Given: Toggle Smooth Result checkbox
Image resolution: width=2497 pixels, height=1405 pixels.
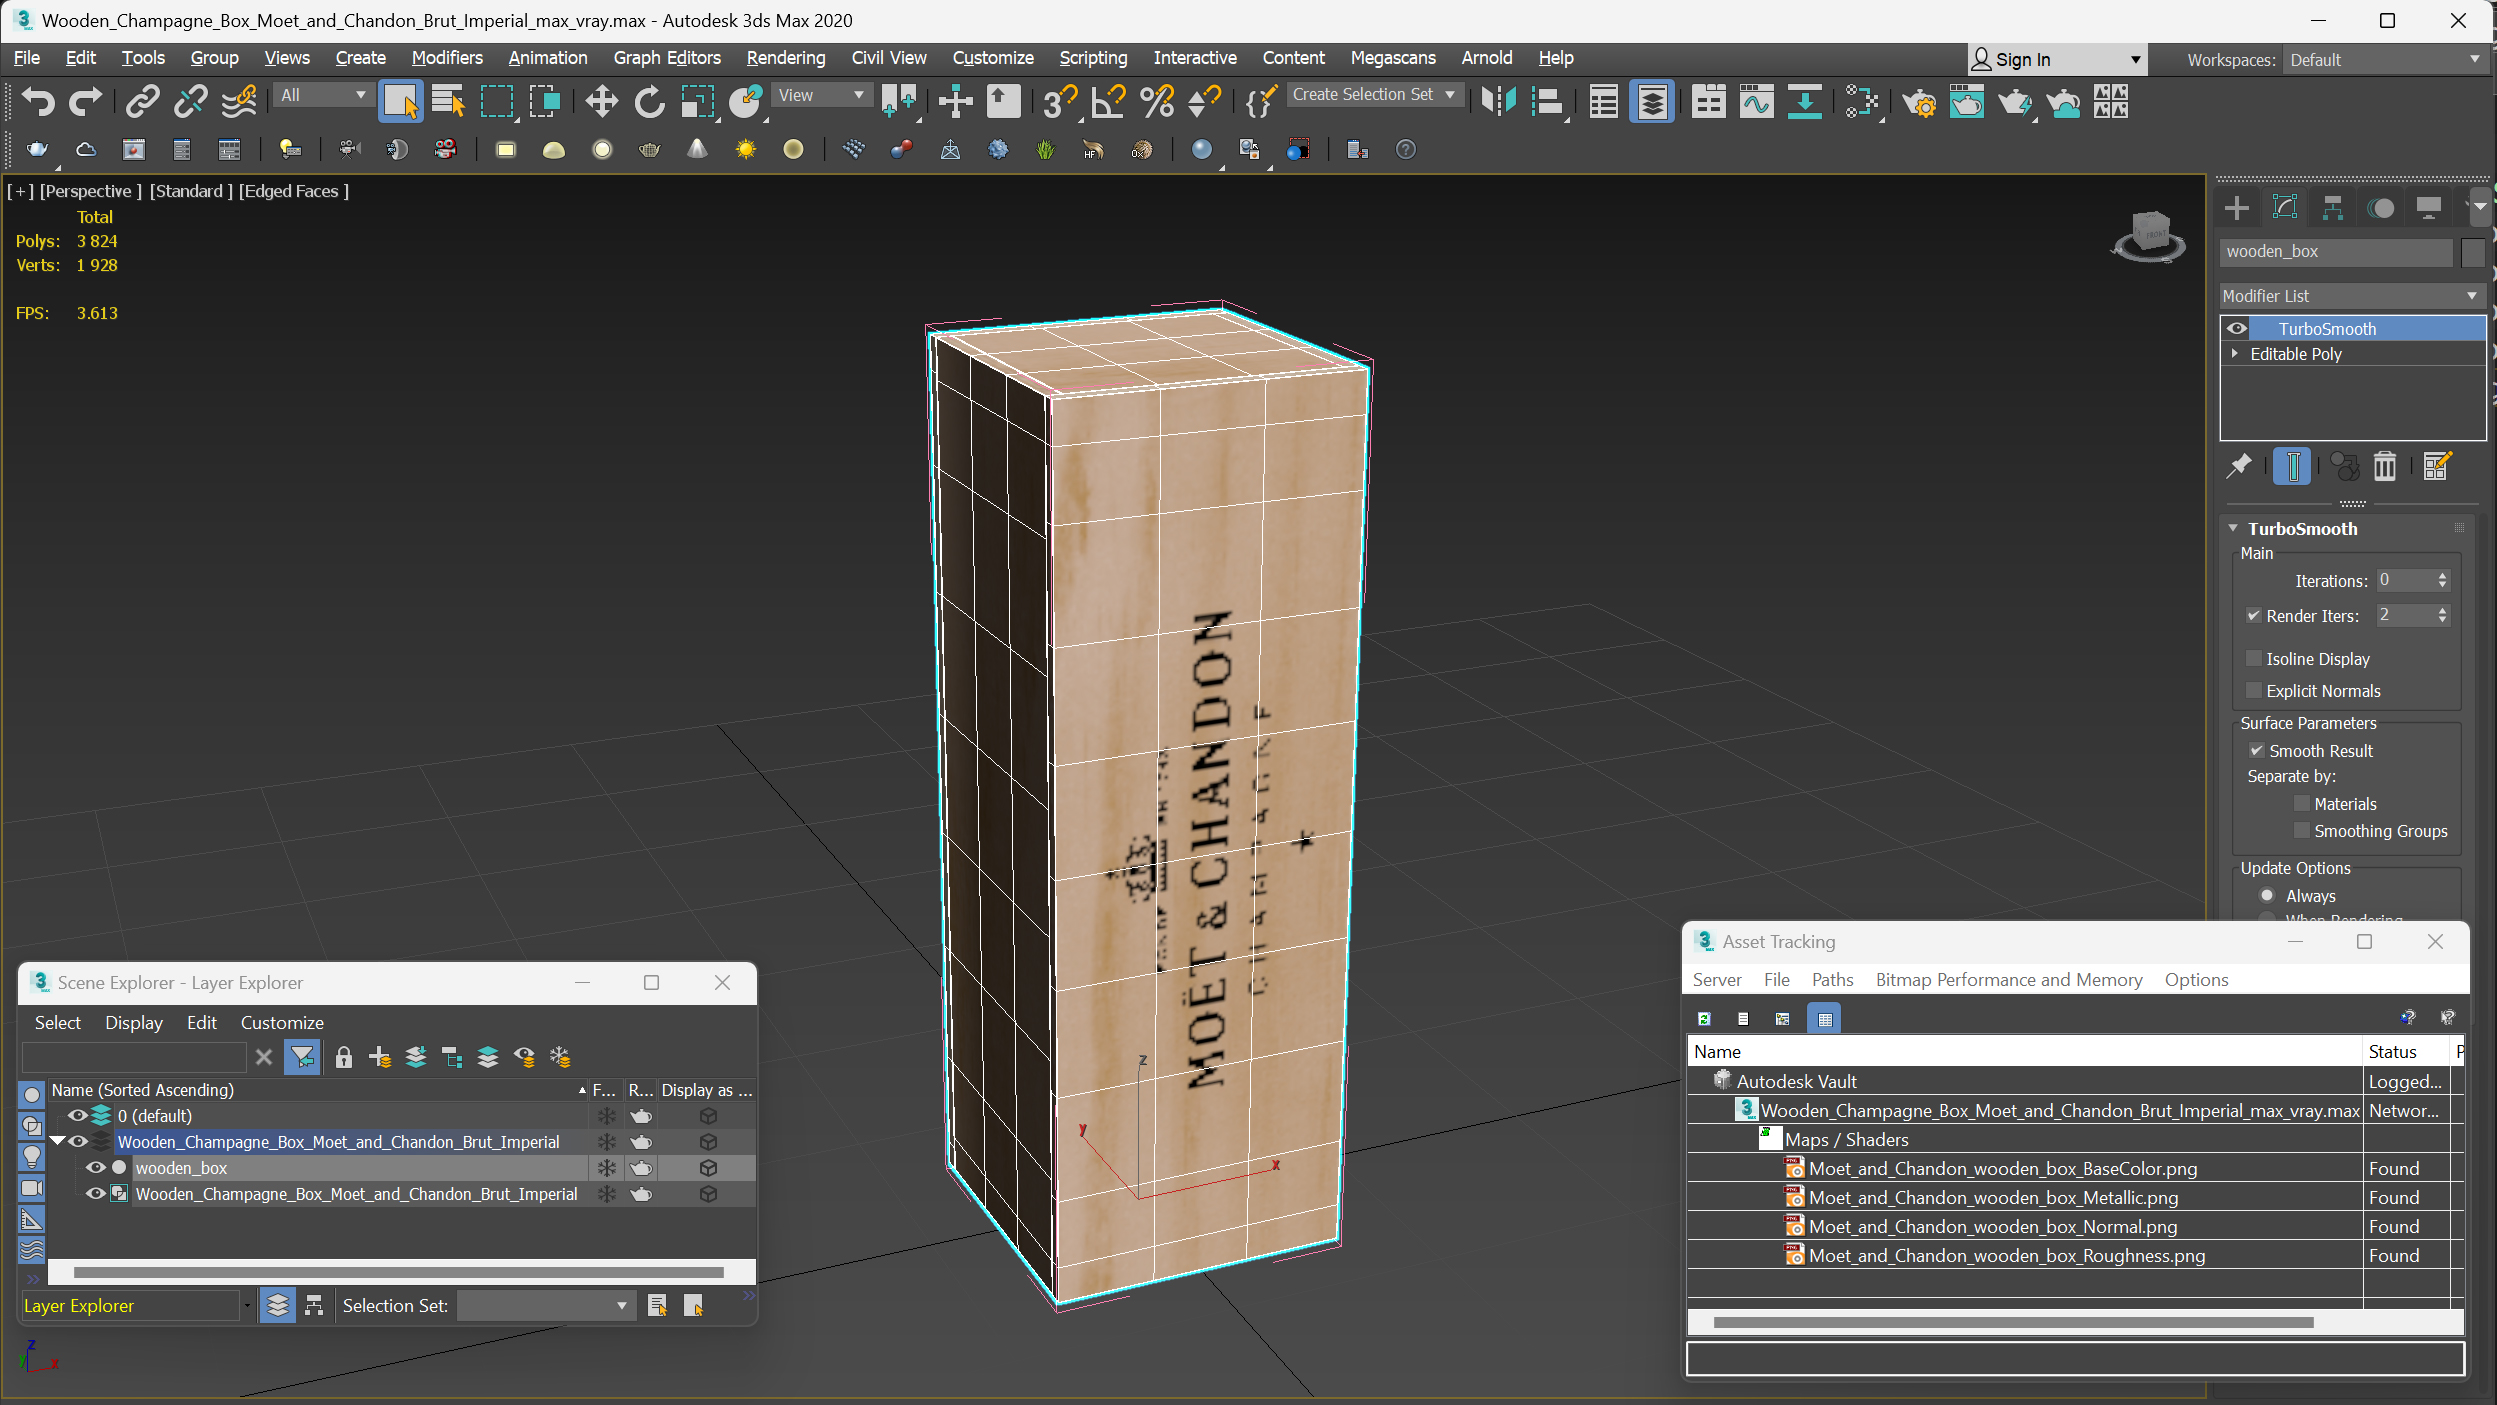Looking at the screenshot, I should 2257,751.
